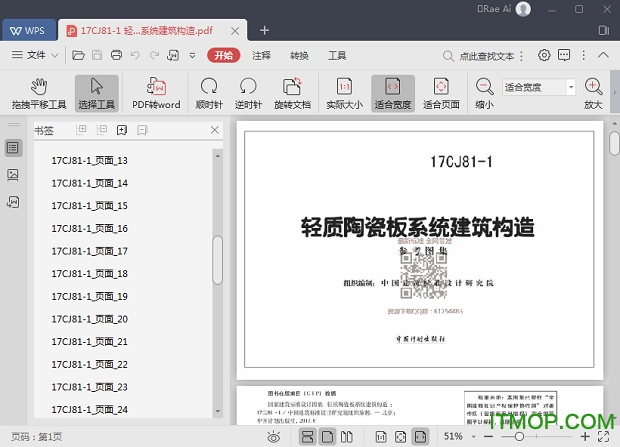Click the DRae Ai user avatar
Viewport: 620px width, 447px height.
tap(523, 9)
